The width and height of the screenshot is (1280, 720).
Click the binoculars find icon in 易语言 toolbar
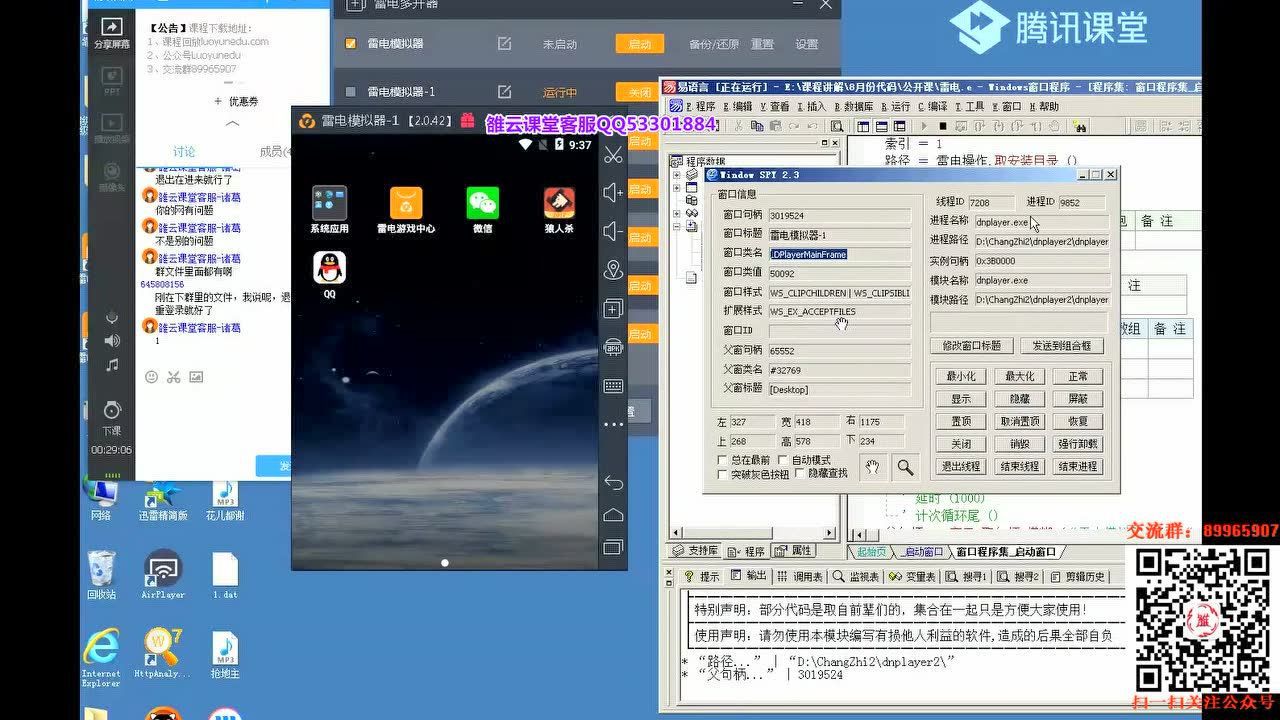tap(1080, 127)
